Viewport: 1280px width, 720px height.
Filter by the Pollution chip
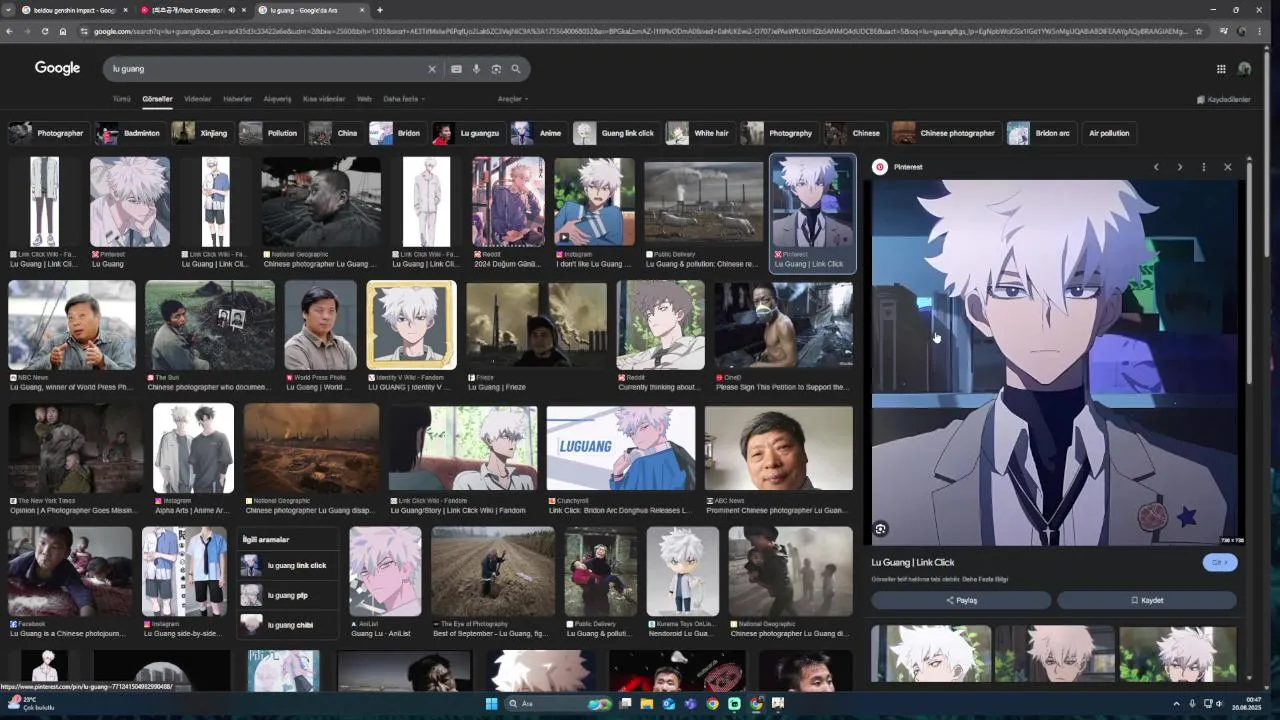[x=269, y=133]
